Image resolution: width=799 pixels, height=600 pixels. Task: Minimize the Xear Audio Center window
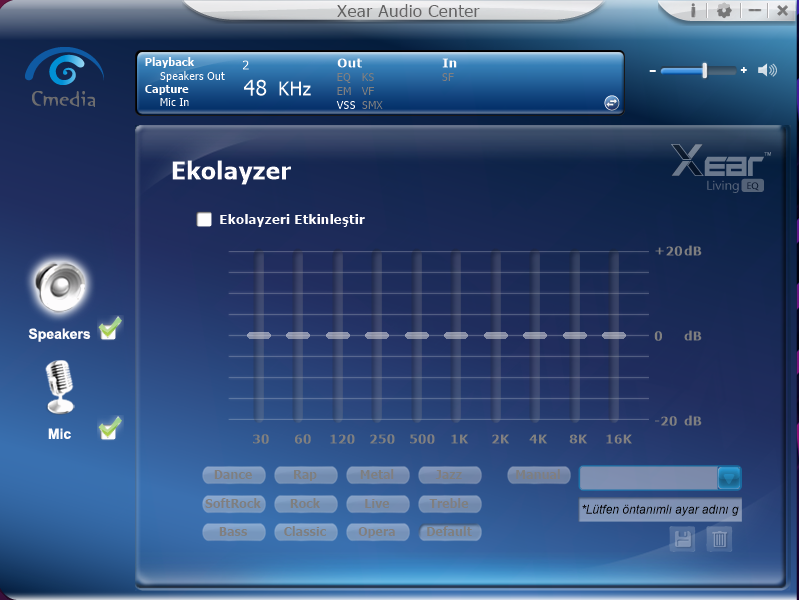tap(755, 10)
